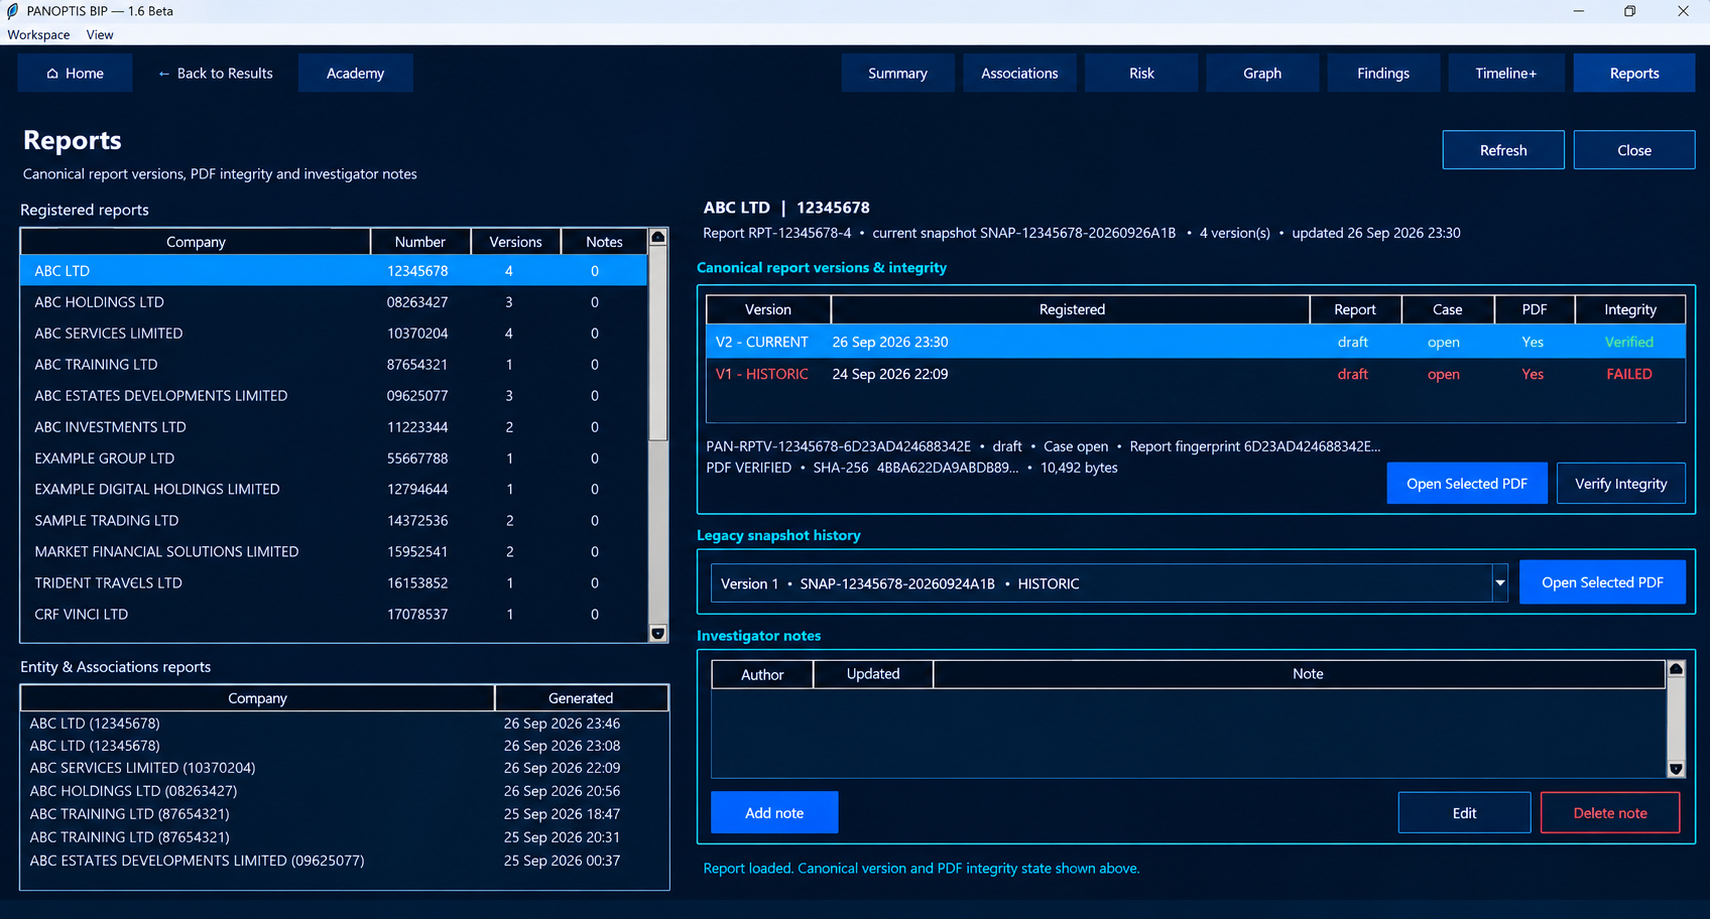
Task: Select MARKET FINANCIAL SOLUTIONS LIMITED row
Action: [334, 552]
